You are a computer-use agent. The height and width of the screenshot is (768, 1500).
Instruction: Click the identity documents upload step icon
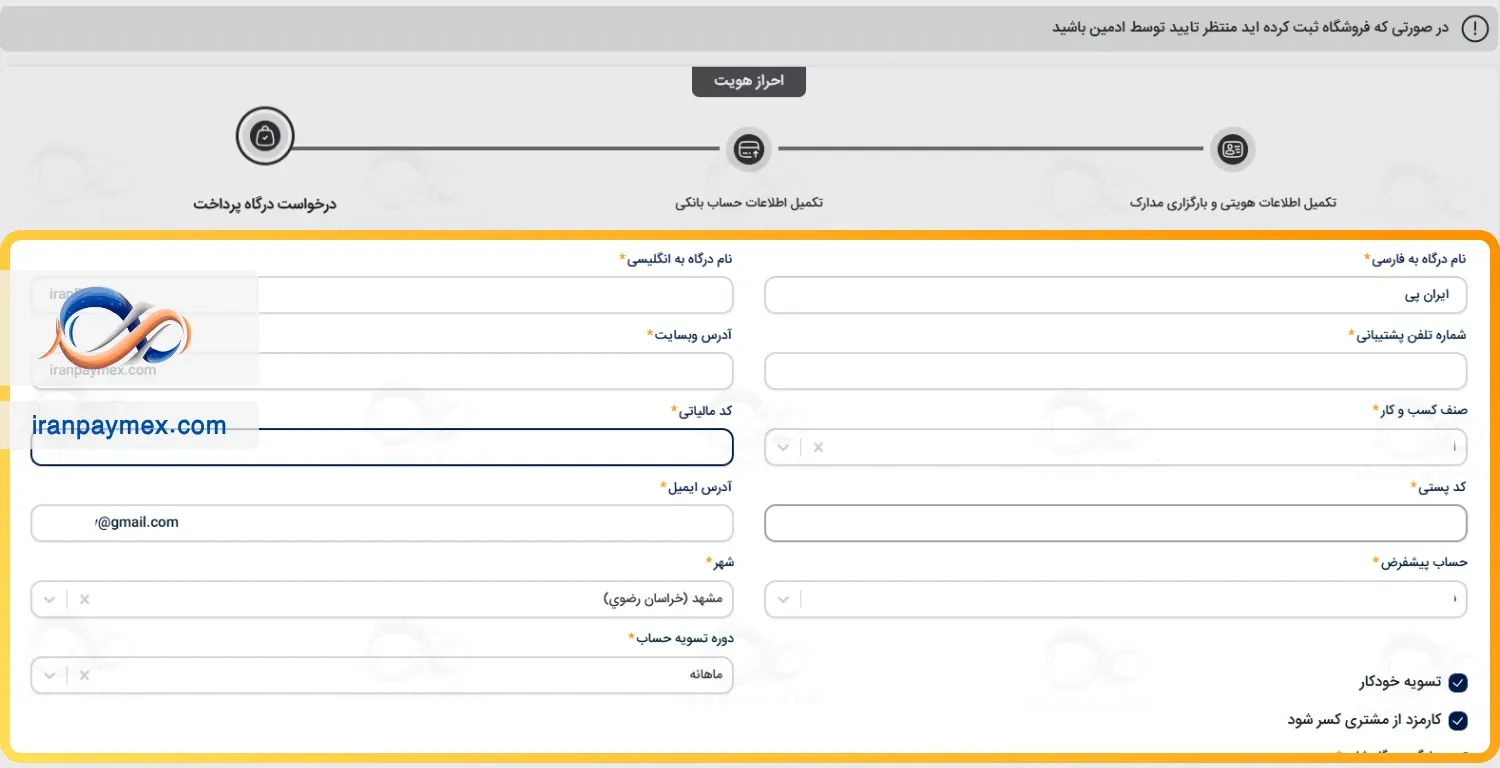[x=1233, y=149]
